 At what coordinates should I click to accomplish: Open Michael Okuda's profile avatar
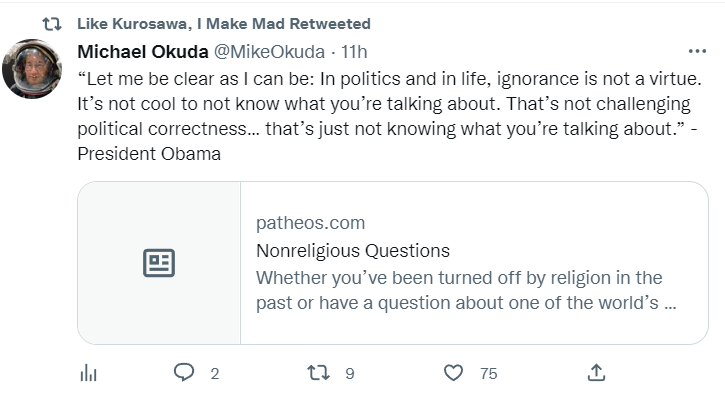32,69
